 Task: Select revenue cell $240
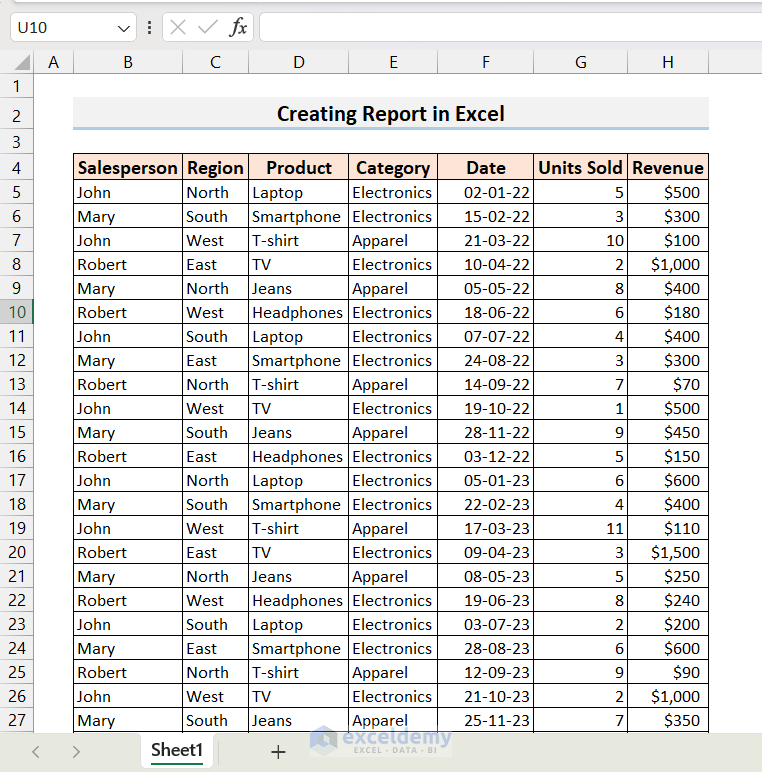pos(668,600)
